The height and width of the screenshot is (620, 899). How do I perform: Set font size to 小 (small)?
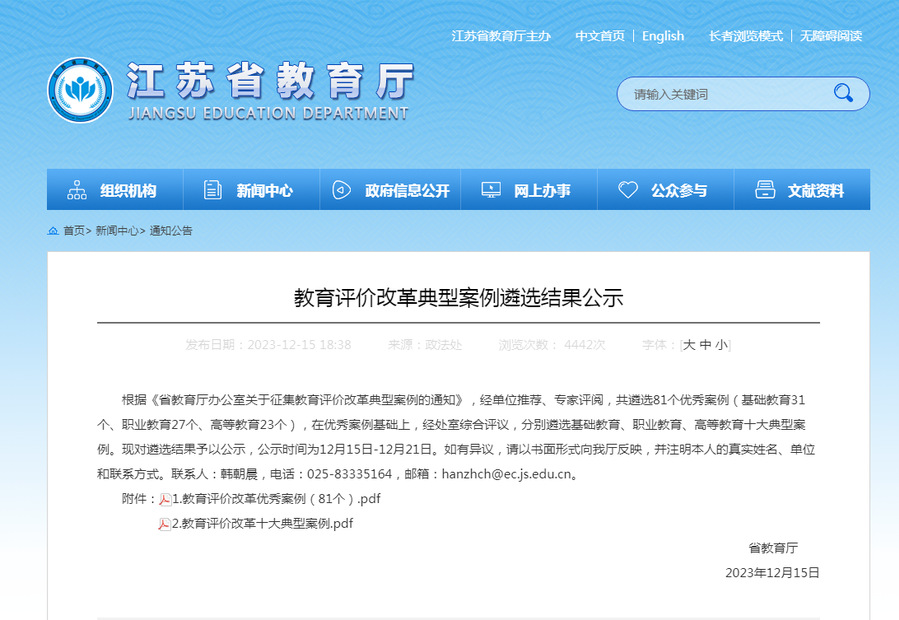[x=721, y=345]
